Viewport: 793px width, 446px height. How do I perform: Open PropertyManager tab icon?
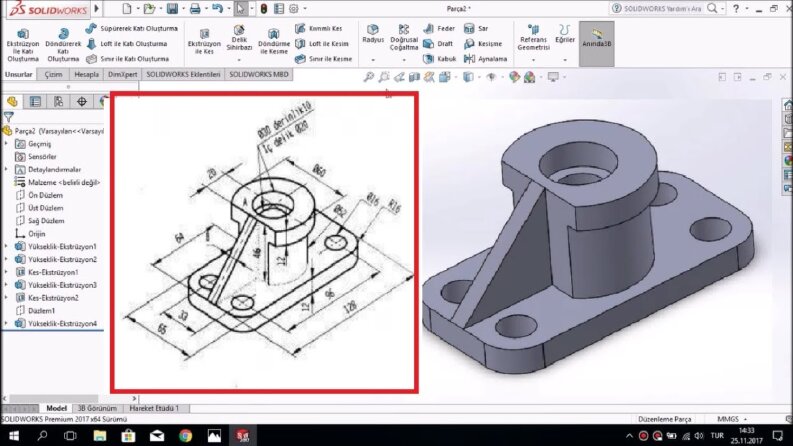click(35, 102)
